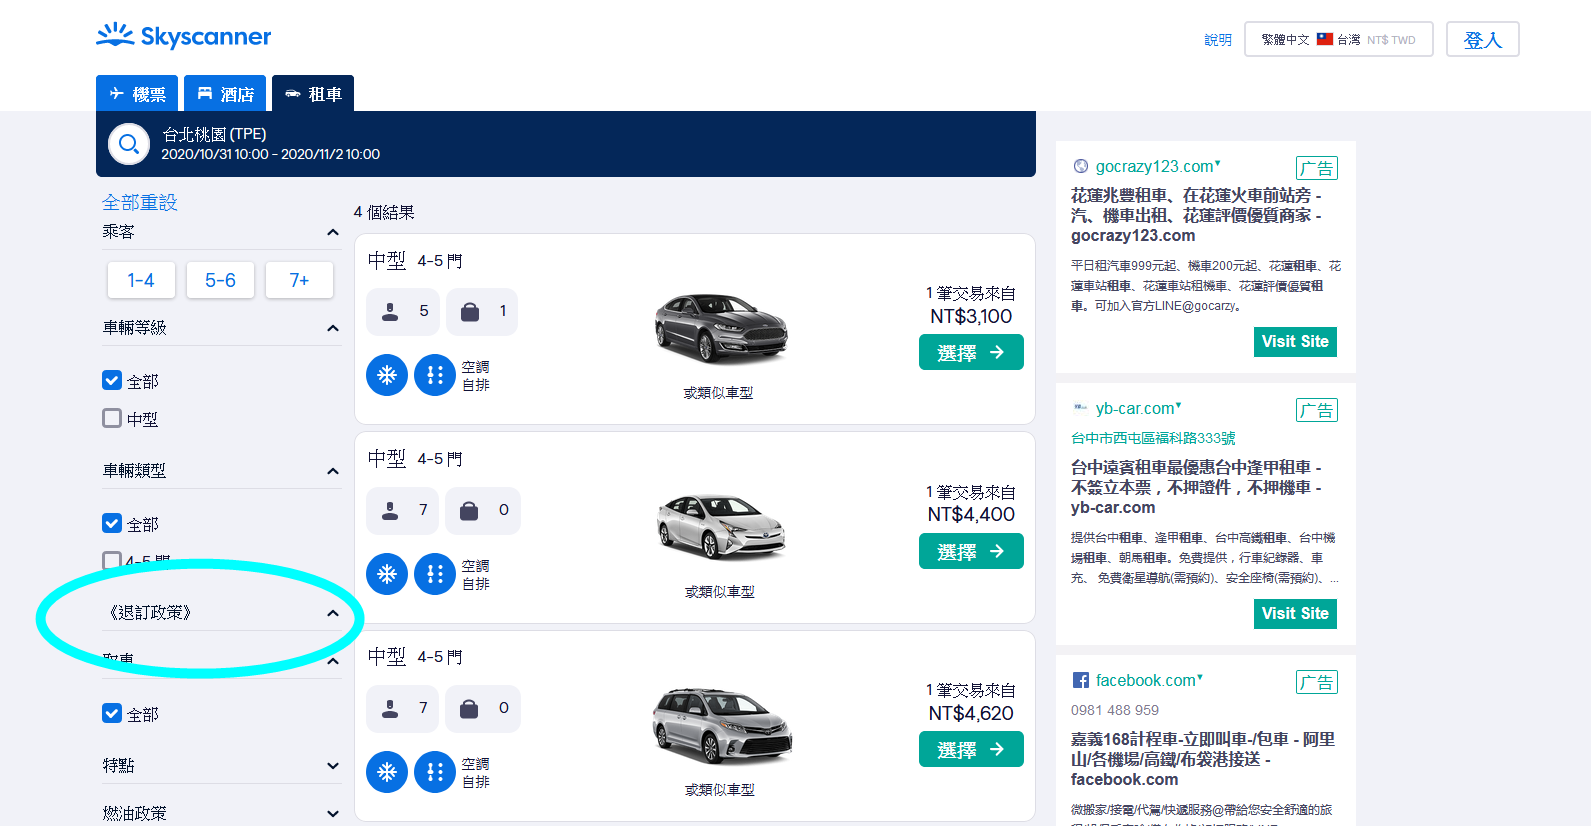Image resolution: width=1591 pixels, height=826 pixels.
Task: Click air conditioning snowflake icon on first car
Action: pyautogui.click(x=387, y=375)
